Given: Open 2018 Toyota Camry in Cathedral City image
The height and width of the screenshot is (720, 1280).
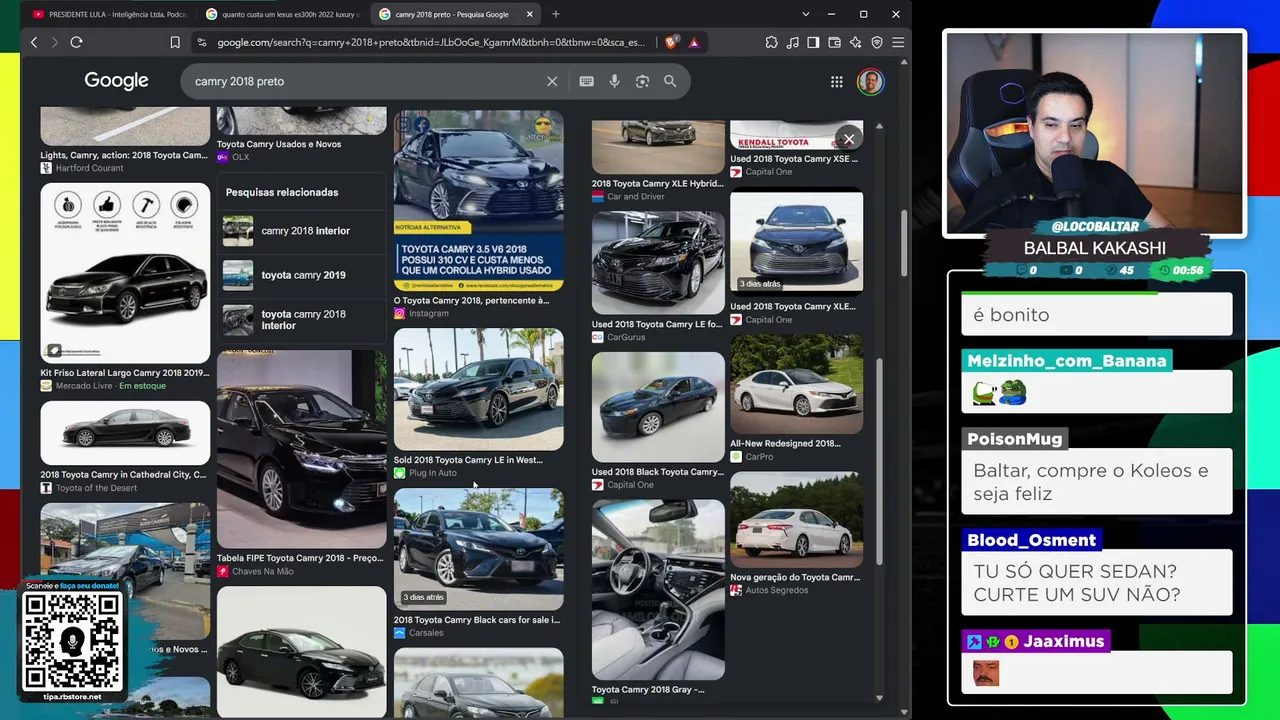Looking at the screenshot, I should pos(125,433).
